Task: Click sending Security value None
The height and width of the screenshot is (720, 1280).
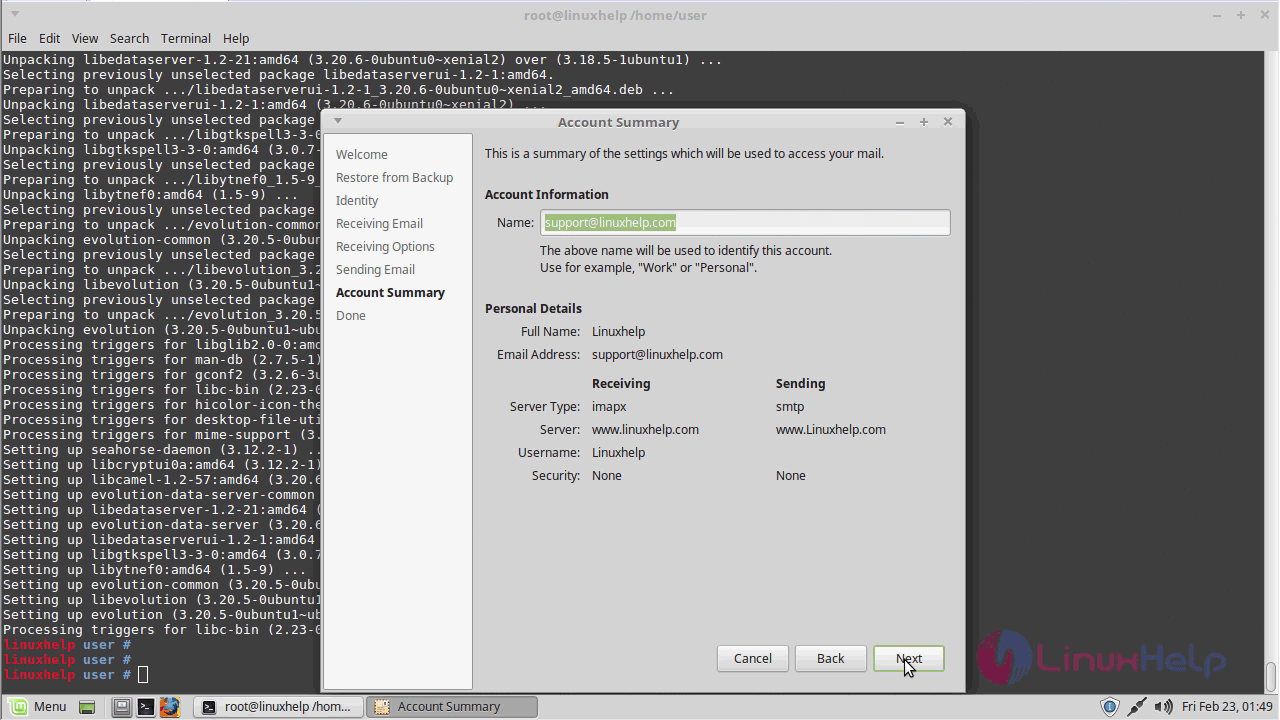Action: pyautogui.click(x=791, y=475)
